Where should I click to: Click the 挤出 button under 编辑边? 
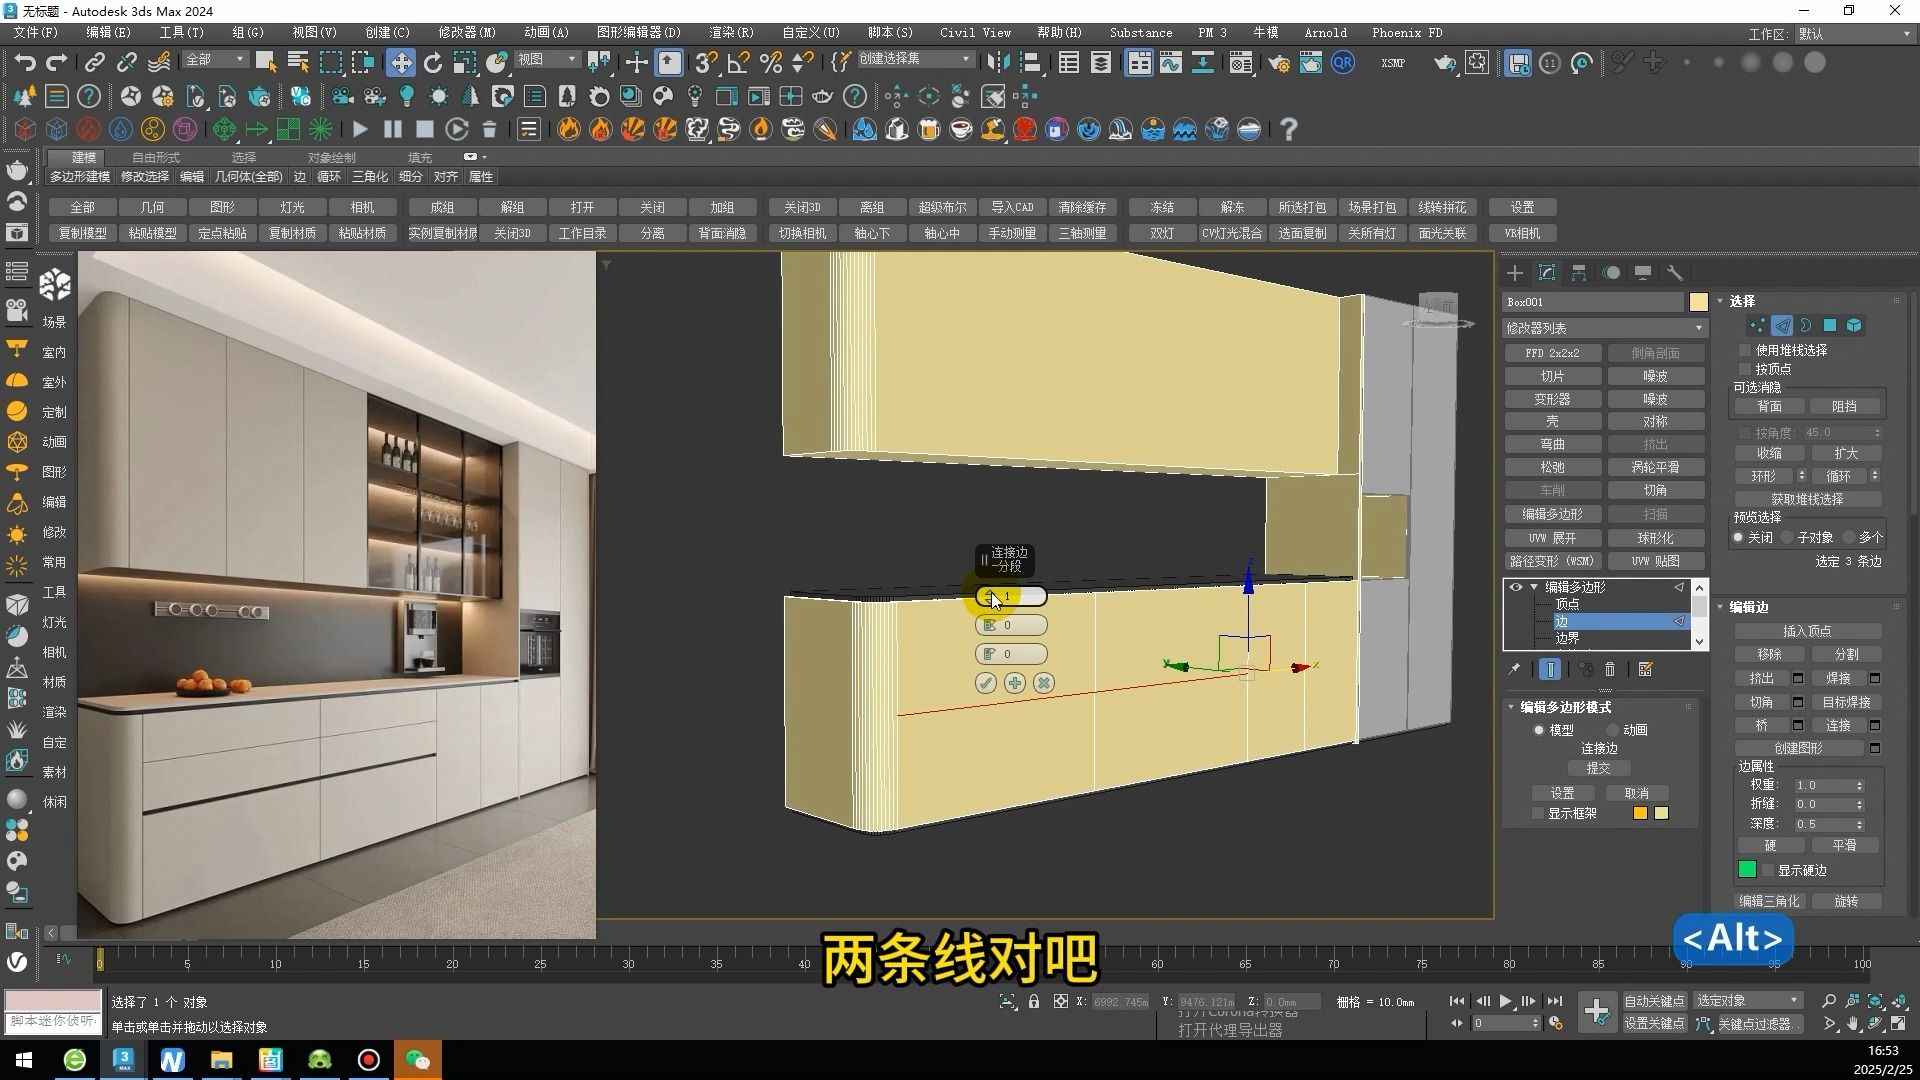click(x=1763, y=677)
